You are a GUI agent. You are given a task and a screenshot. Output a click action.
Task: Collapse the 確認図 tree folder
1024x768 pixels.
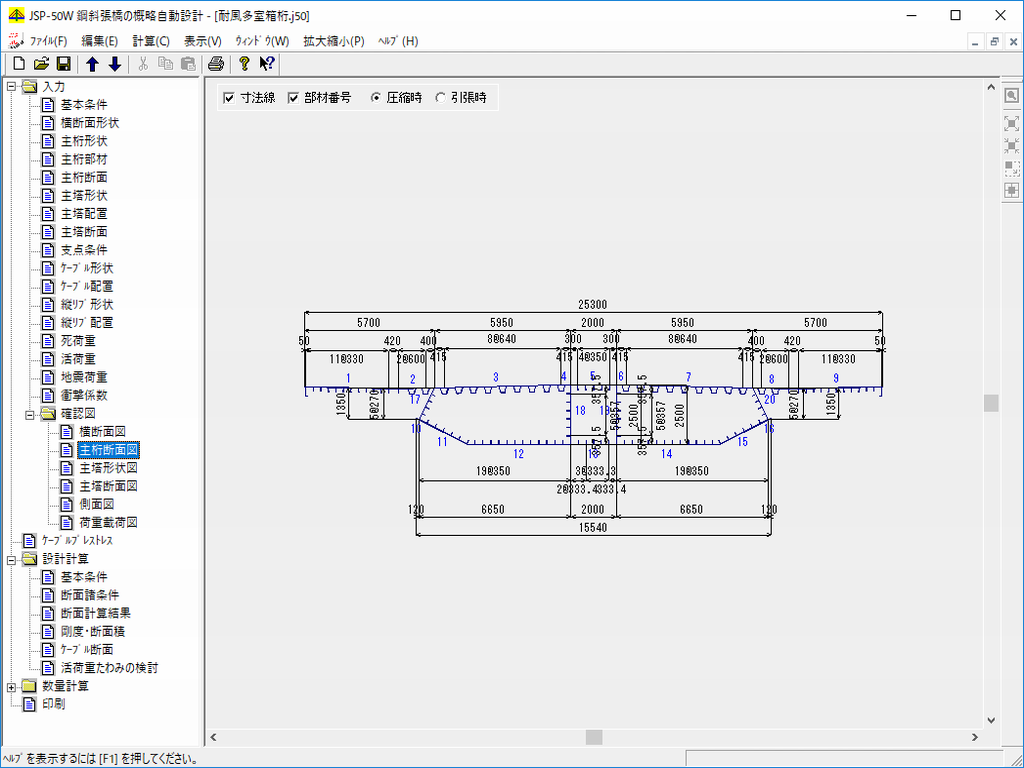coord(30,413)
